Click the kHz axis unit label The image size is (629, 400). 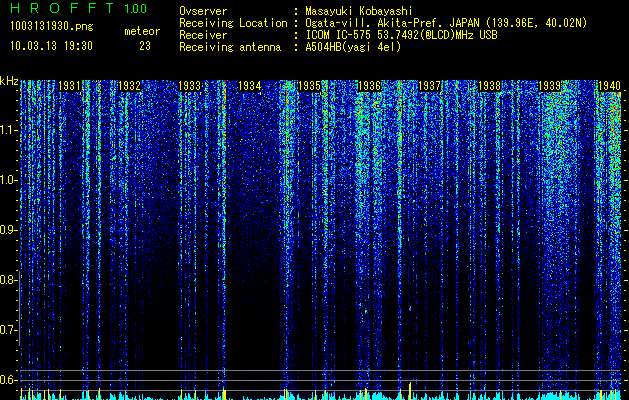(x=9, y=81)
